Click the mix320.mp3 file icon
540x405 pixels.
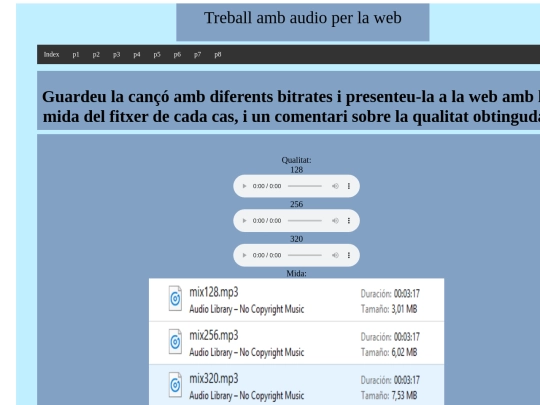pos(175,385)
